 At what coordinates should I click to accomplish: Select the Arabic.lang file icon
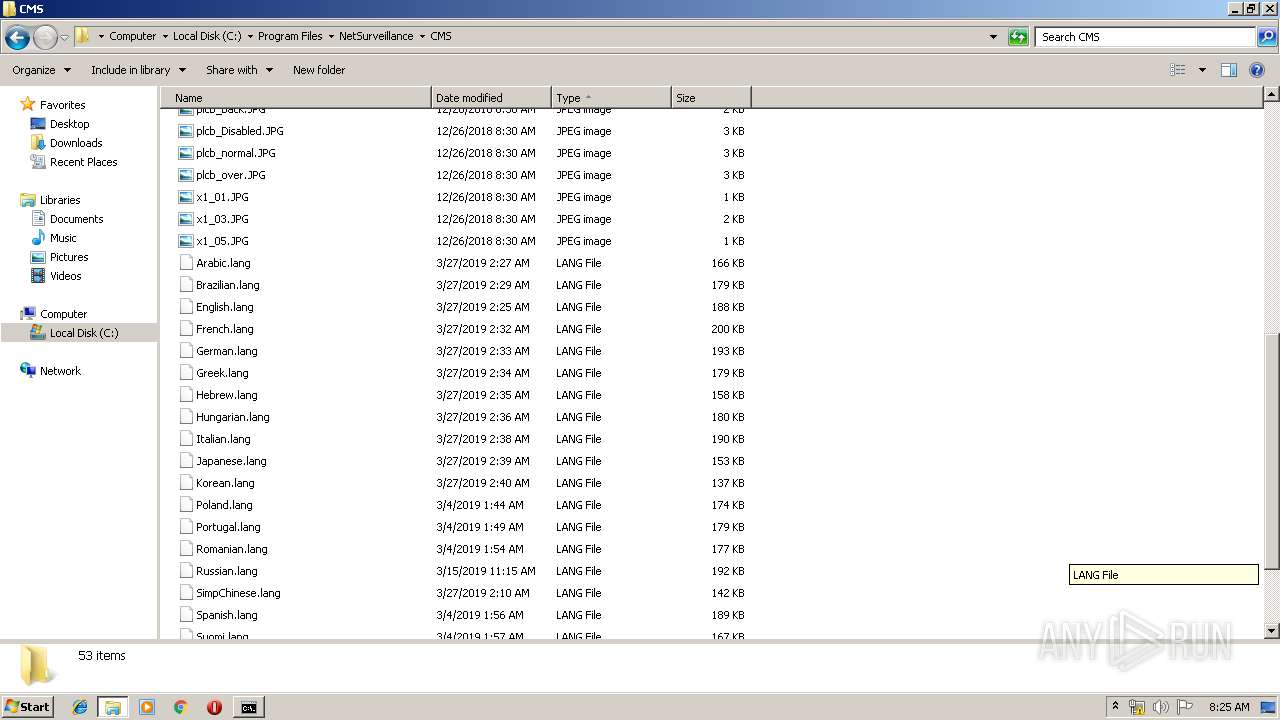(x=186, y=263)
